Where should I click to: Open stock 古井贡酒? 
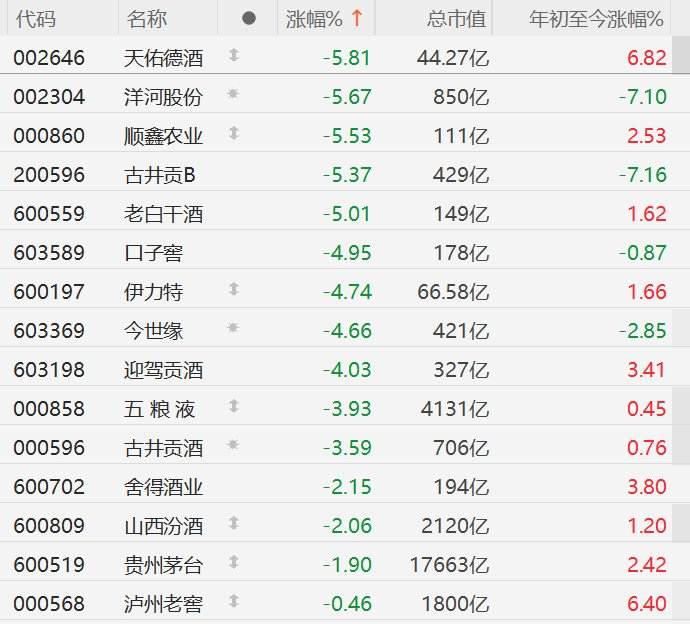click(x=163, y=448)
